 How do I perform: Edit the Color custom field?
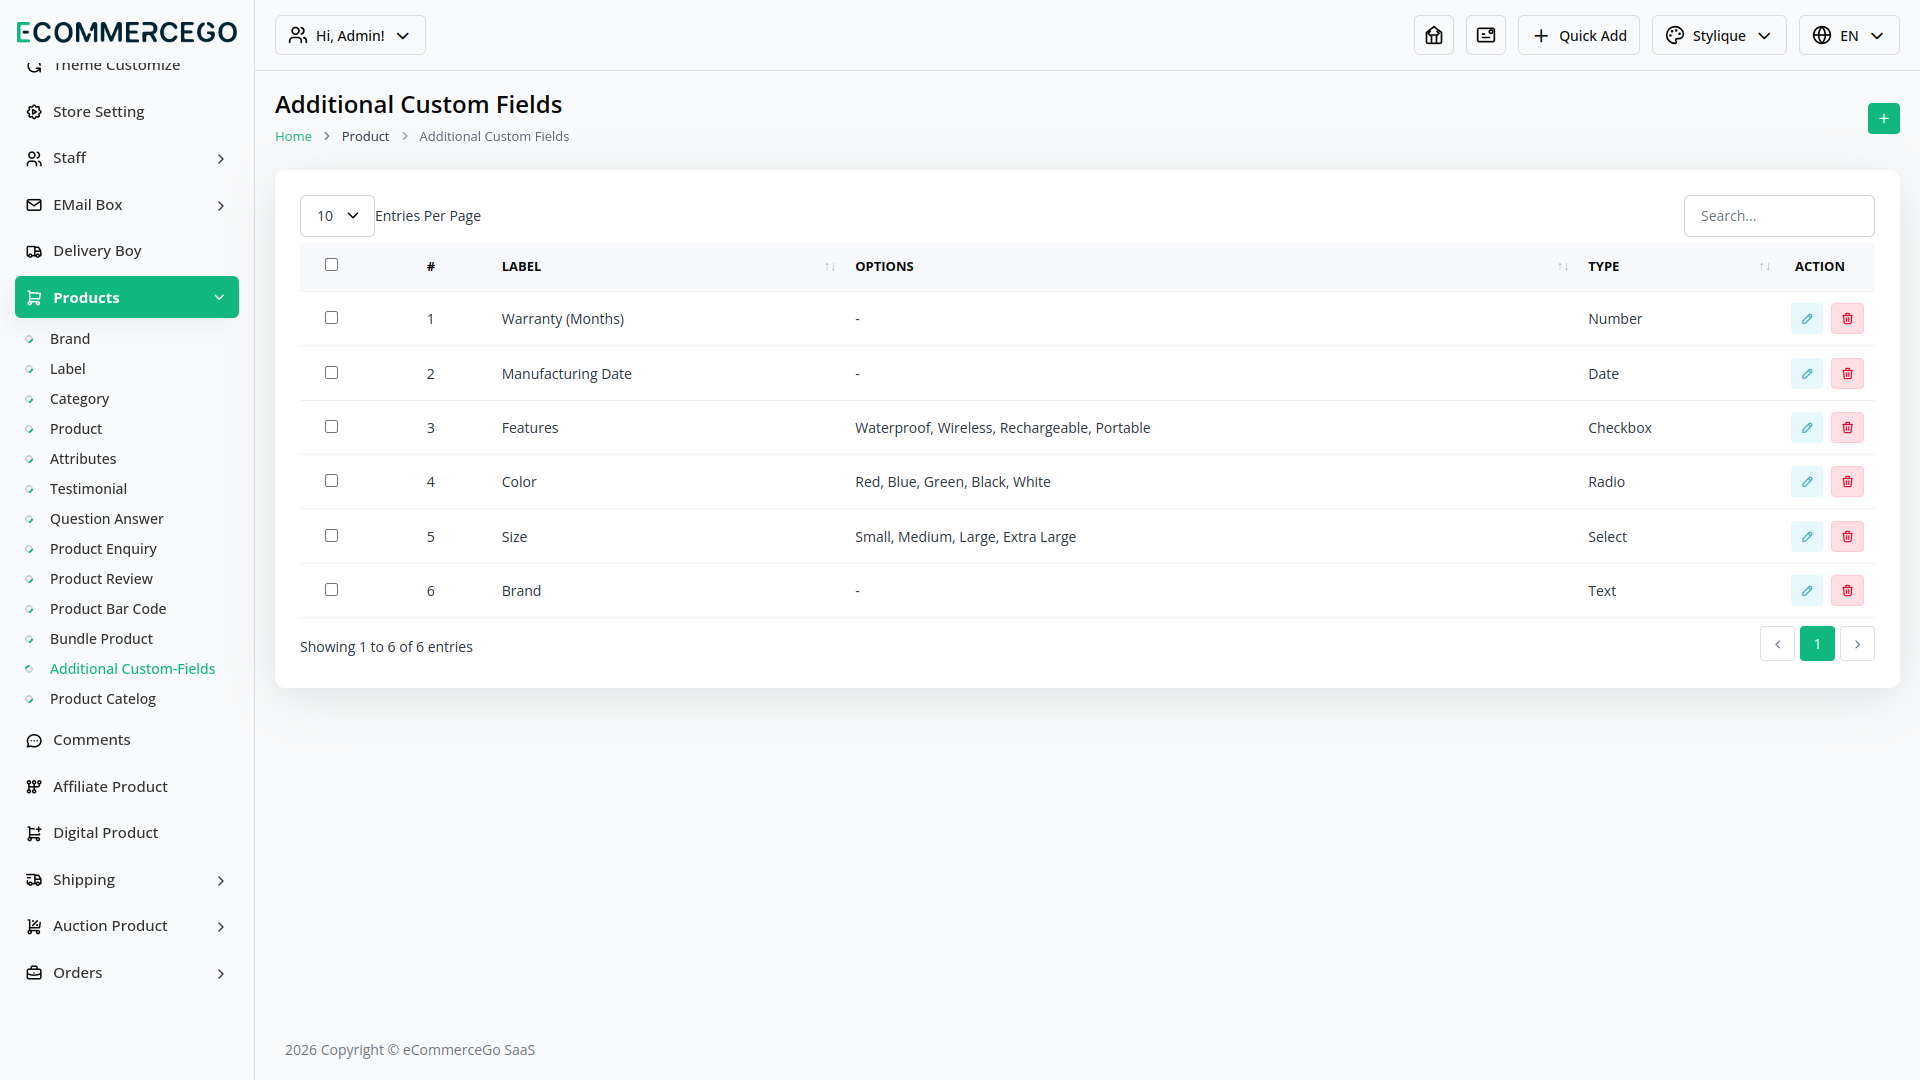click(1807, 482)
